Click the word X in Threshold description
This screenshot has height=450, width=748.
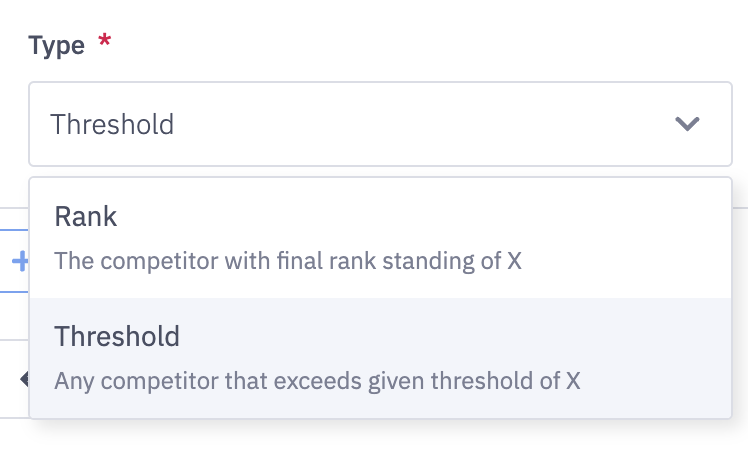point(573,381)
